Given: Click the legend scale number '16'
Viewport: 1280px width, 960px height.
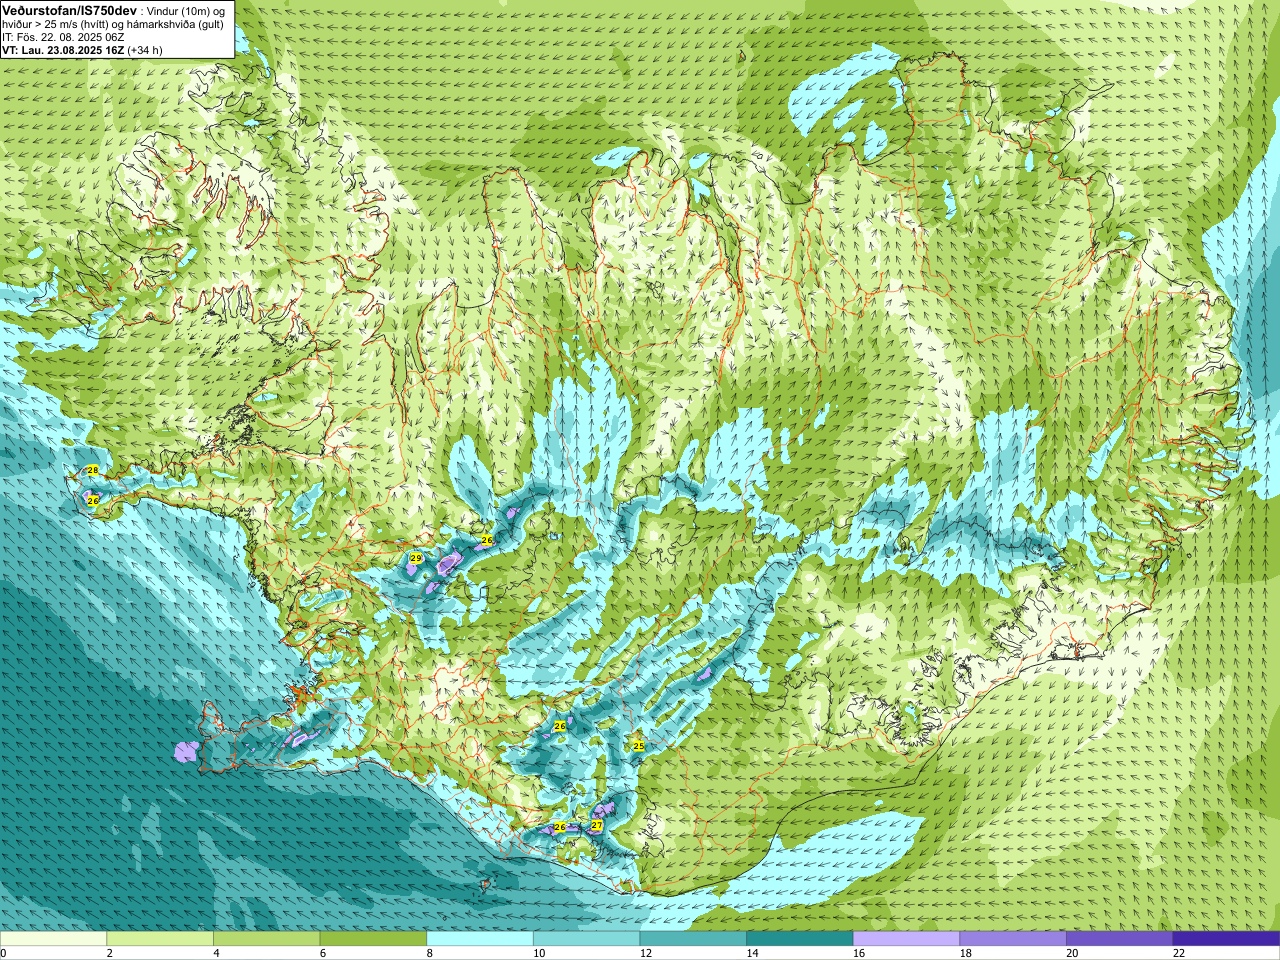Looking at the screenshot, I should 859,954.
